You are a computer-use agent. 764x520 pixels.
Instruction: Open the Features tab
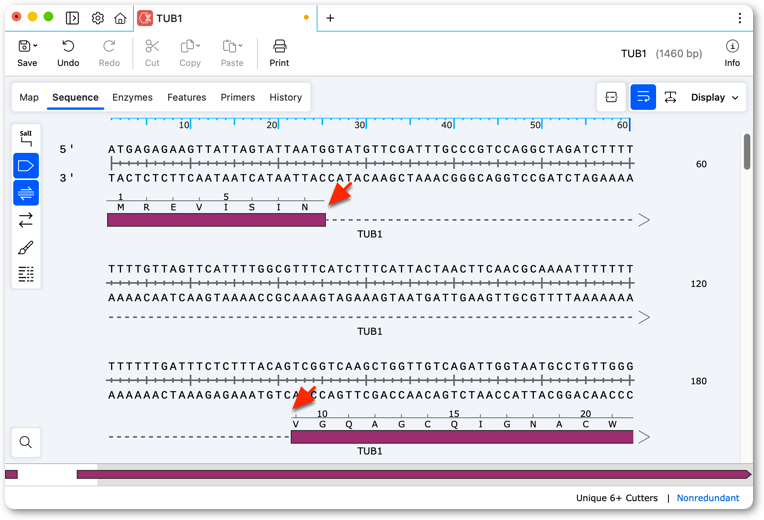pyautogui.click(x=187, y=97)
